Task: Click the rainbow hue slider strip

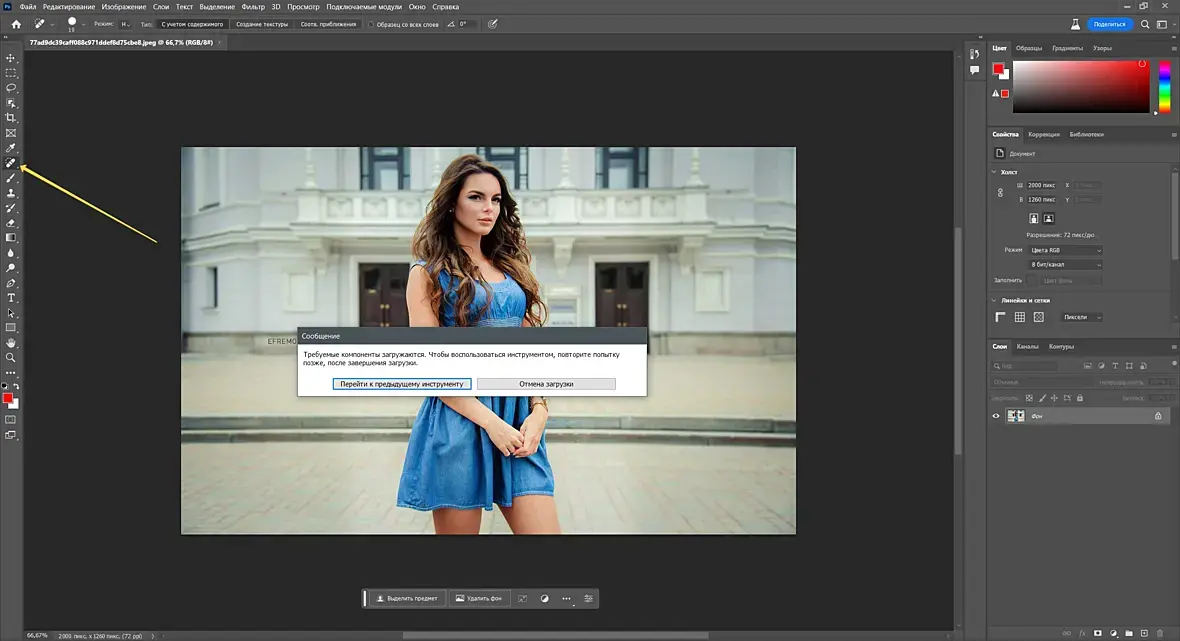Action: [x=1164, y=86]
